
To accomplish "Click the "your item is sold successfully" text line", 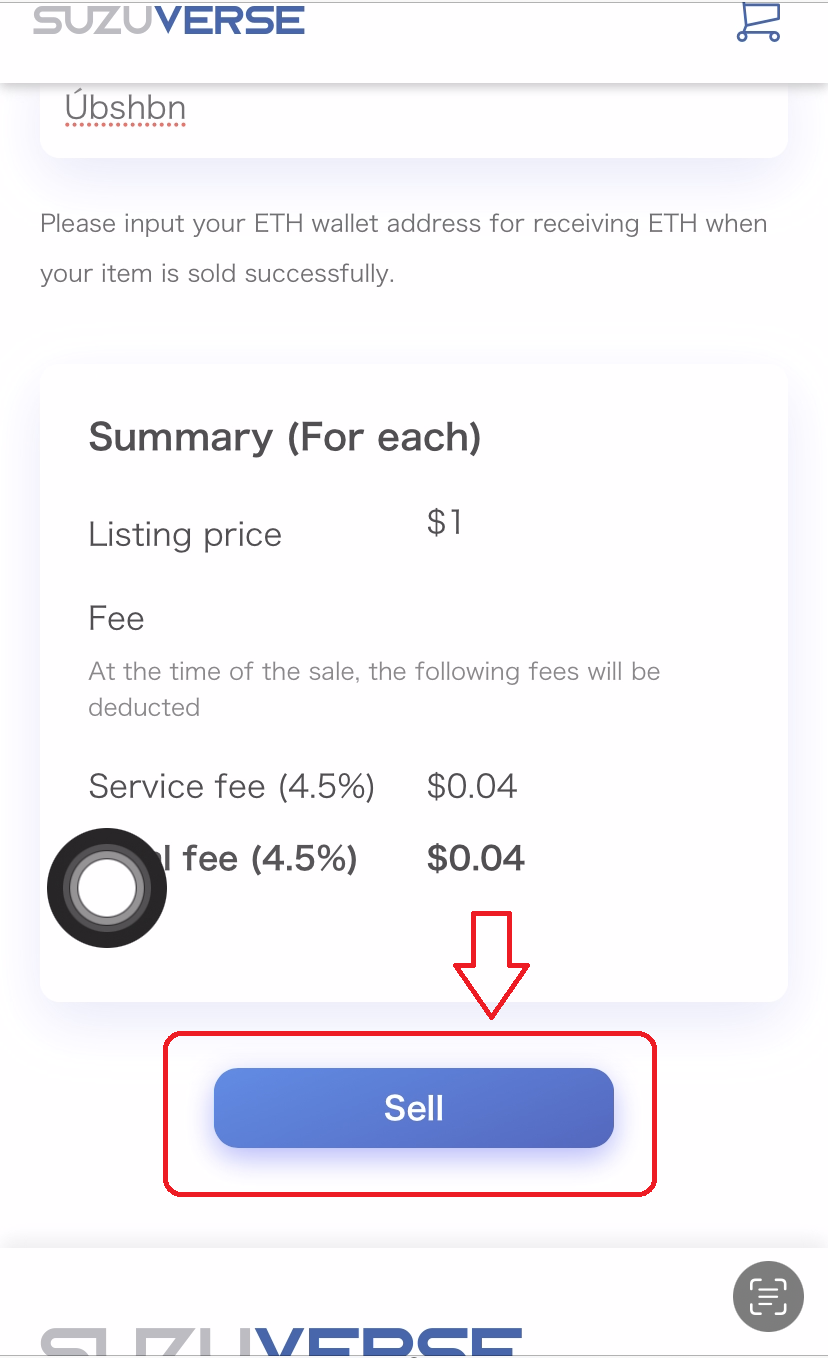I will pos(217,273).
